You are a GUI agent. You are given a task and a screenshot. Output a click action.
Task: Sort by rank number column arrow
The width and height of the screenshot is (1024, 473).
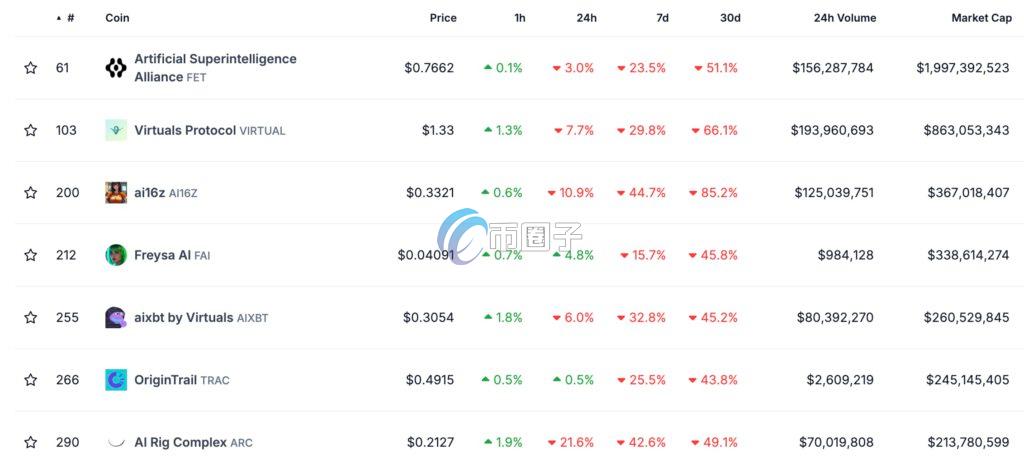[60, 18]
